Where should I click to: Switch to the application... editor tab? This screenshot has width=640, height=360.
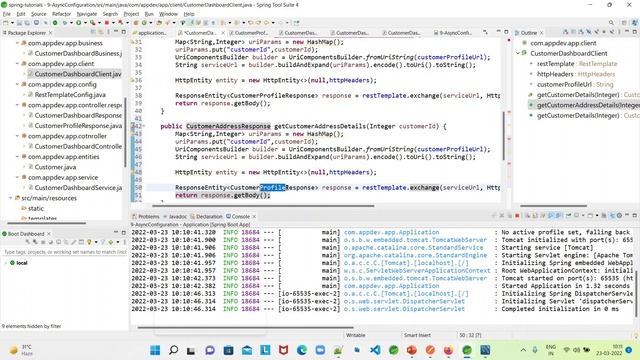point(149,33)
